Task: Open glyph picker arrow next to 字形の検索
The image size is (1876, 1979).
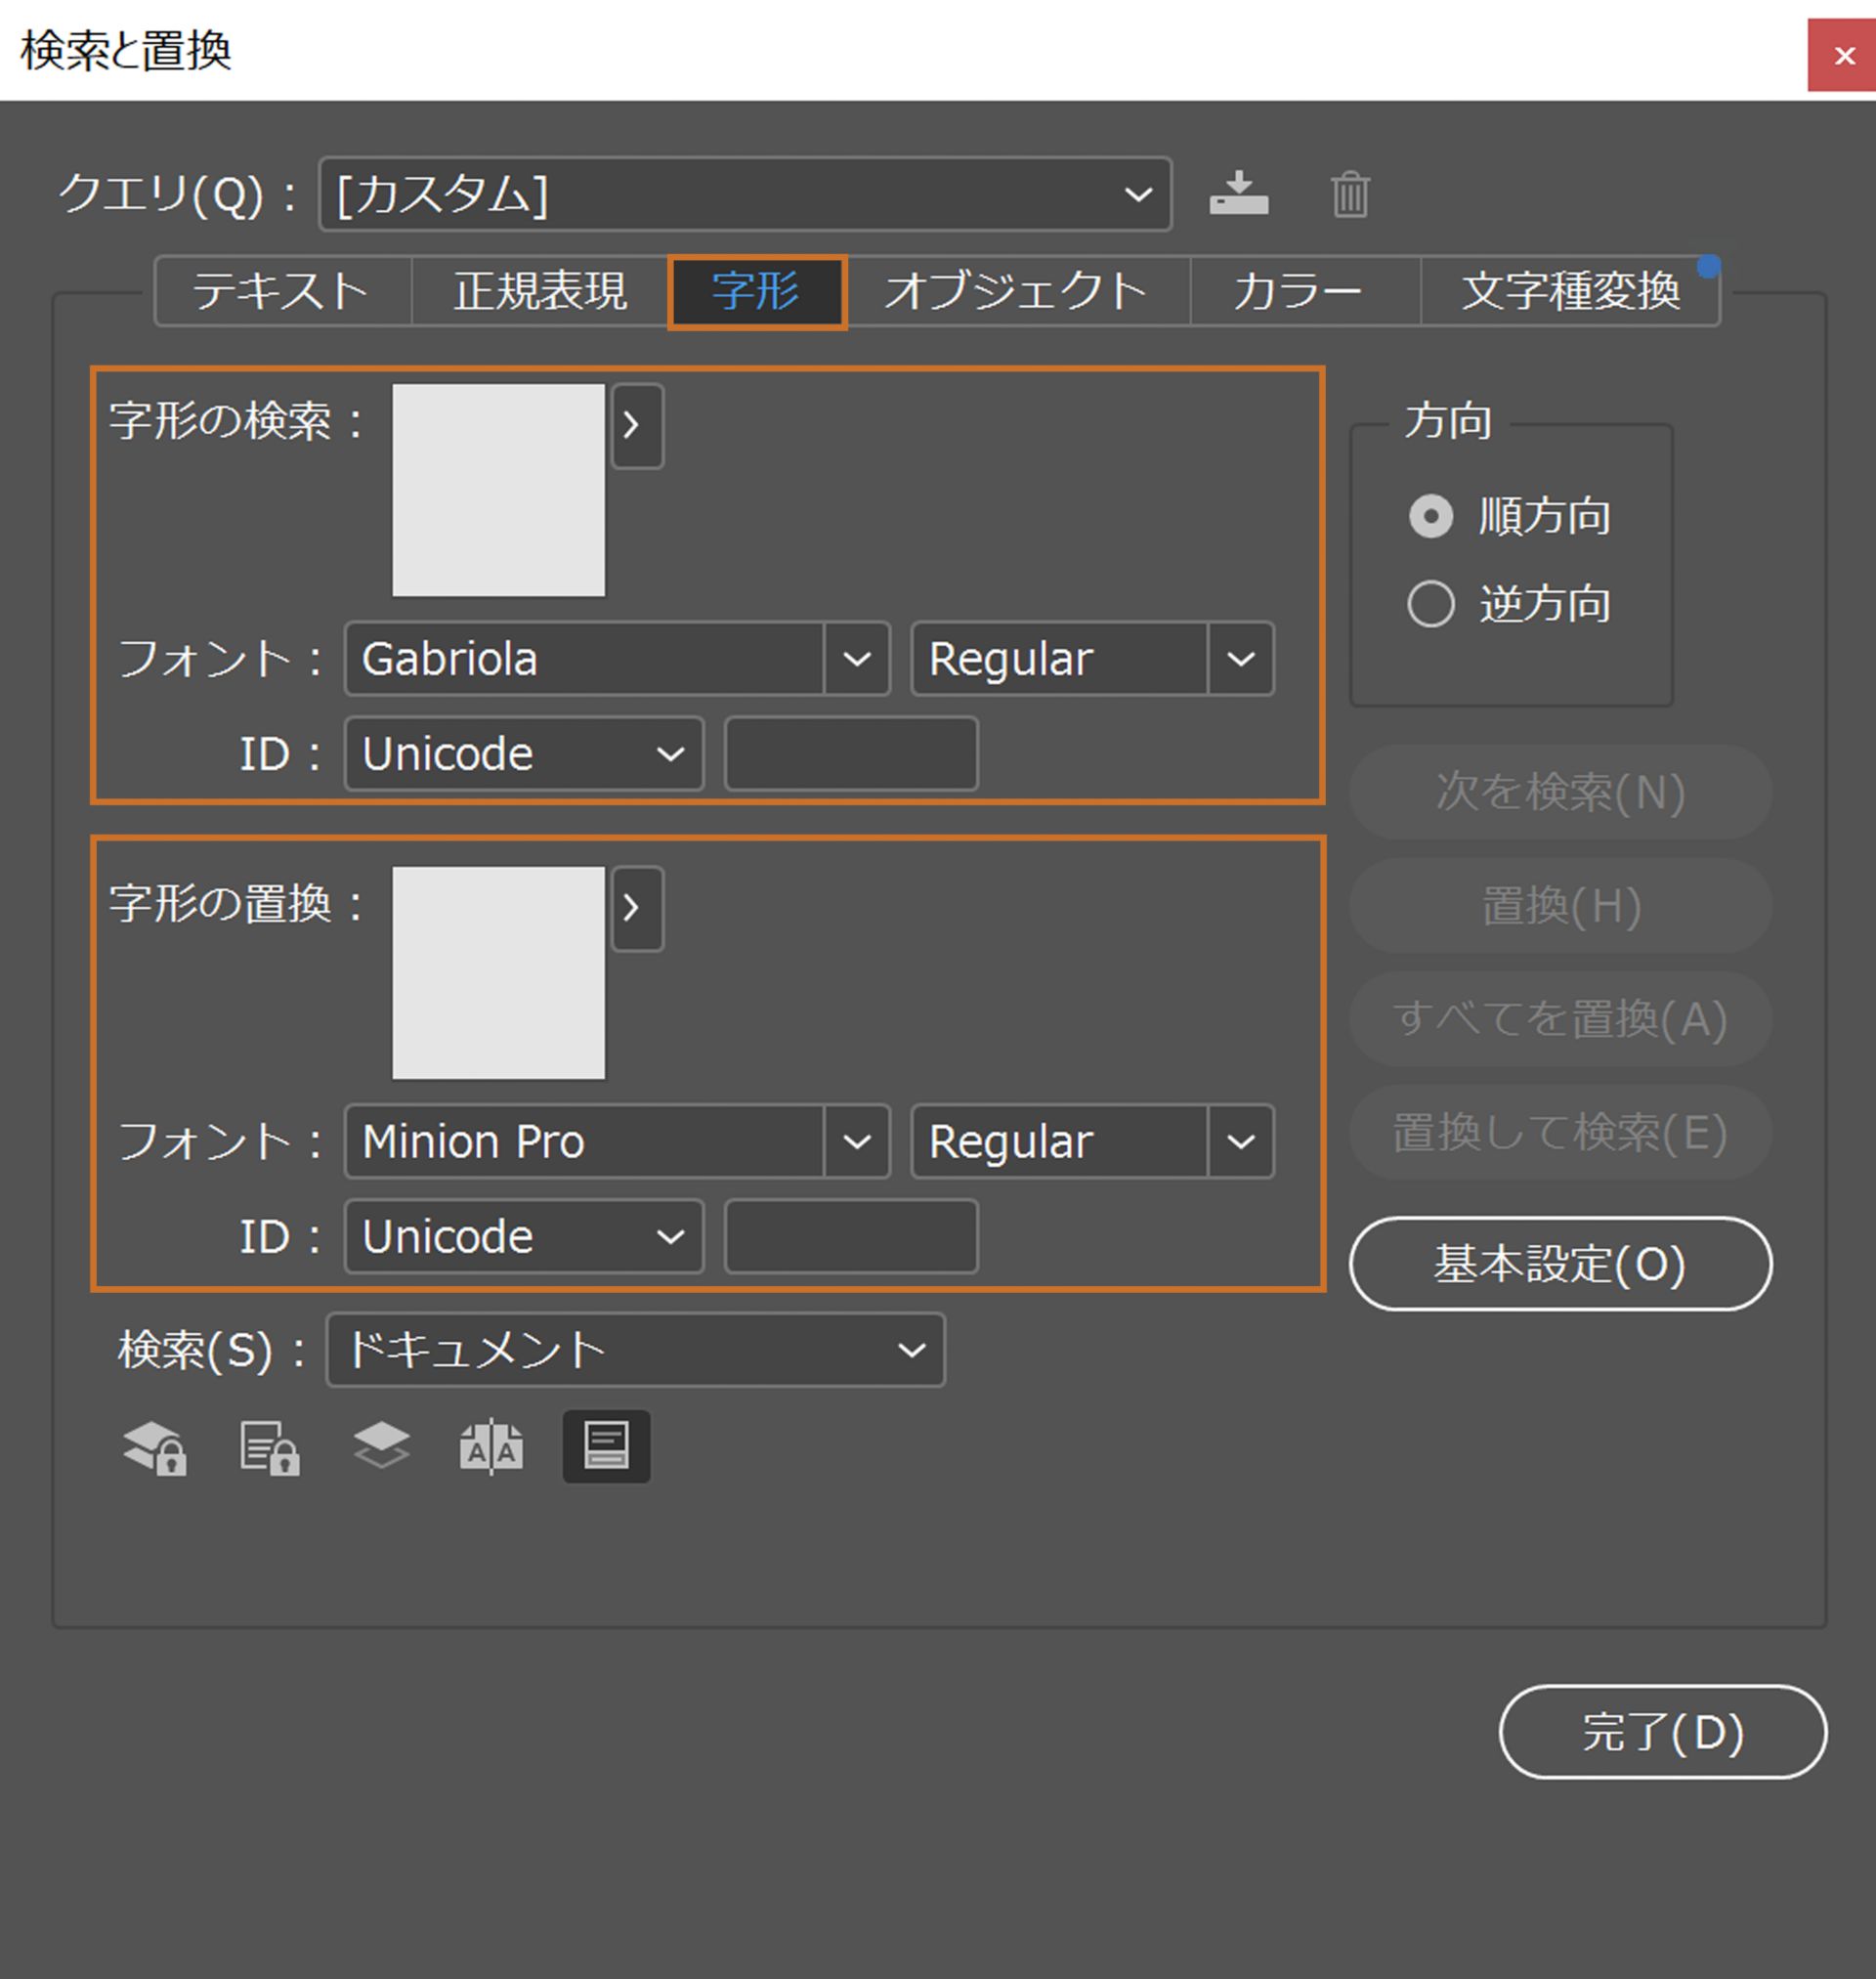Action: pyautogui.click(x=637, y=426)
